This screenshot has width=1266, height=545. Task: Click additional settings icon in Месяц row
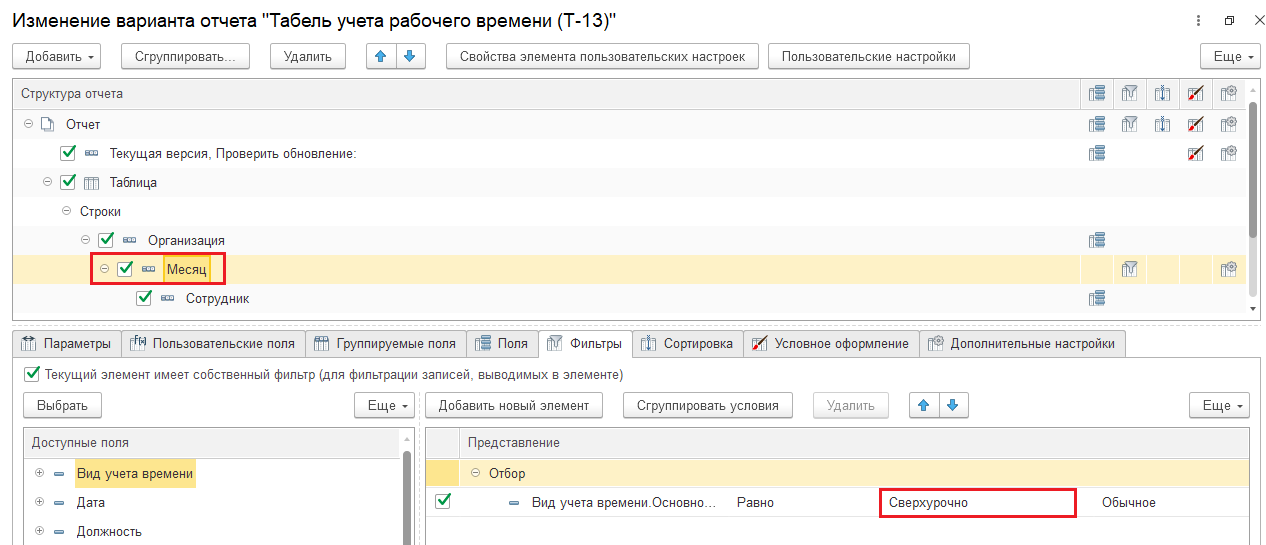1229,269
